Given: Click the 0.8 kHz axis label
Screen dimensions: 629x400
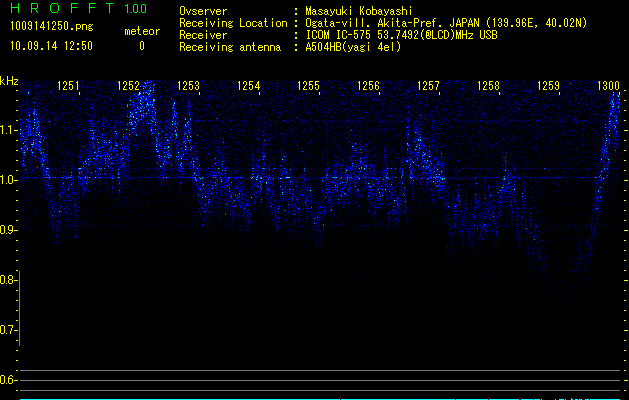Looking at the screenshot, I should pyautogui.click(x=9, y=280).
